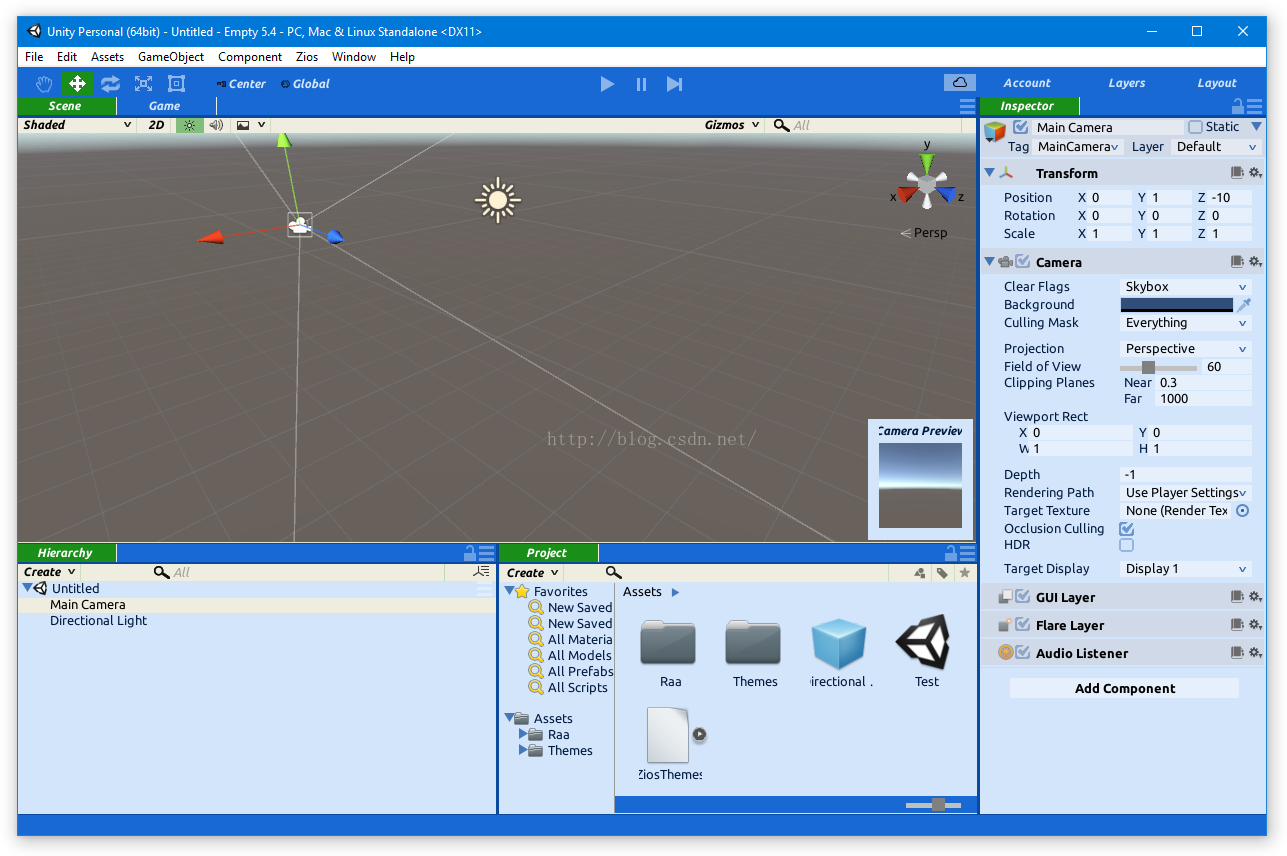Toggle scene lighting sun icon

pos(188,125)
